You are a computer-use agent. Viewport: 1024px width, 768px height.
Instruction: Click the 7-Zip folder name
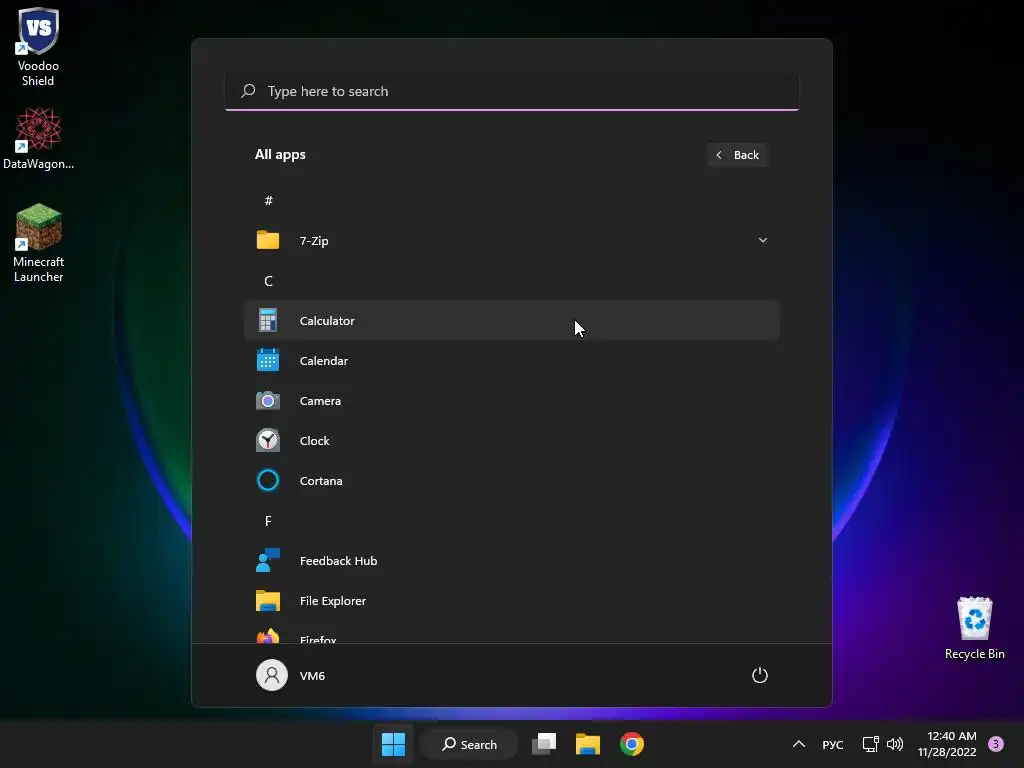click(314, 241)
